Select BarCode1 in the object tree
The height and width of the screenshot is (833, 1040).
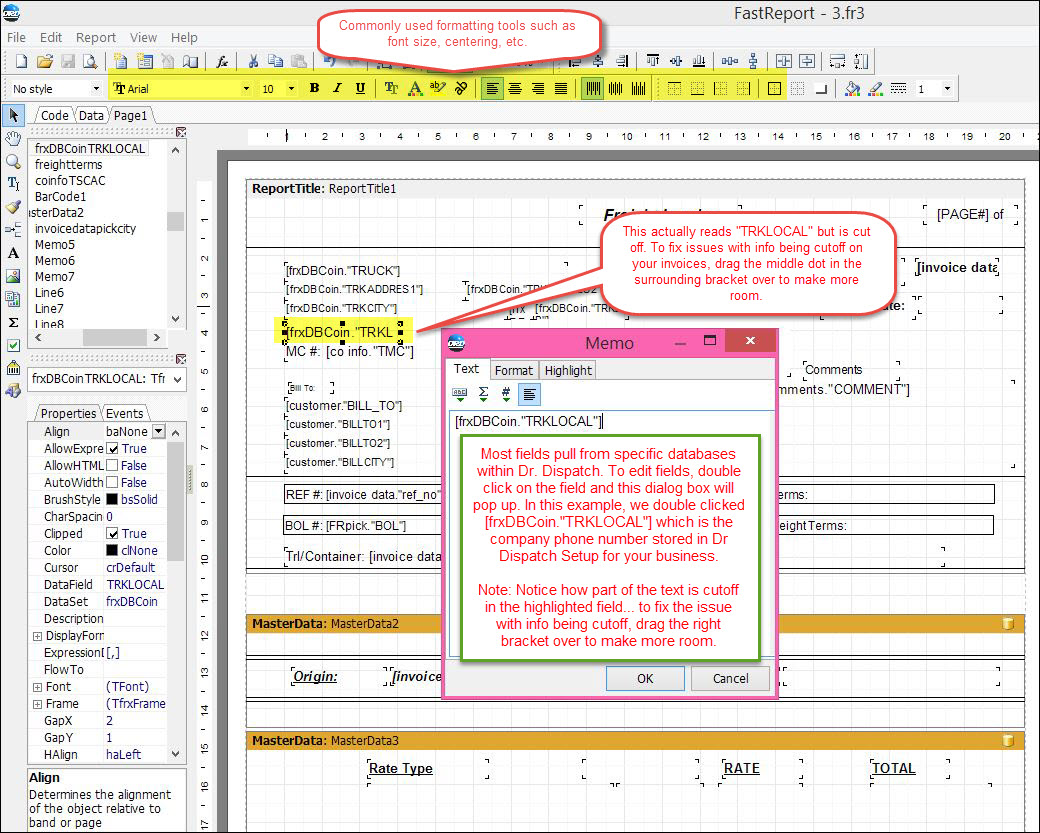(x=60, y=196)
